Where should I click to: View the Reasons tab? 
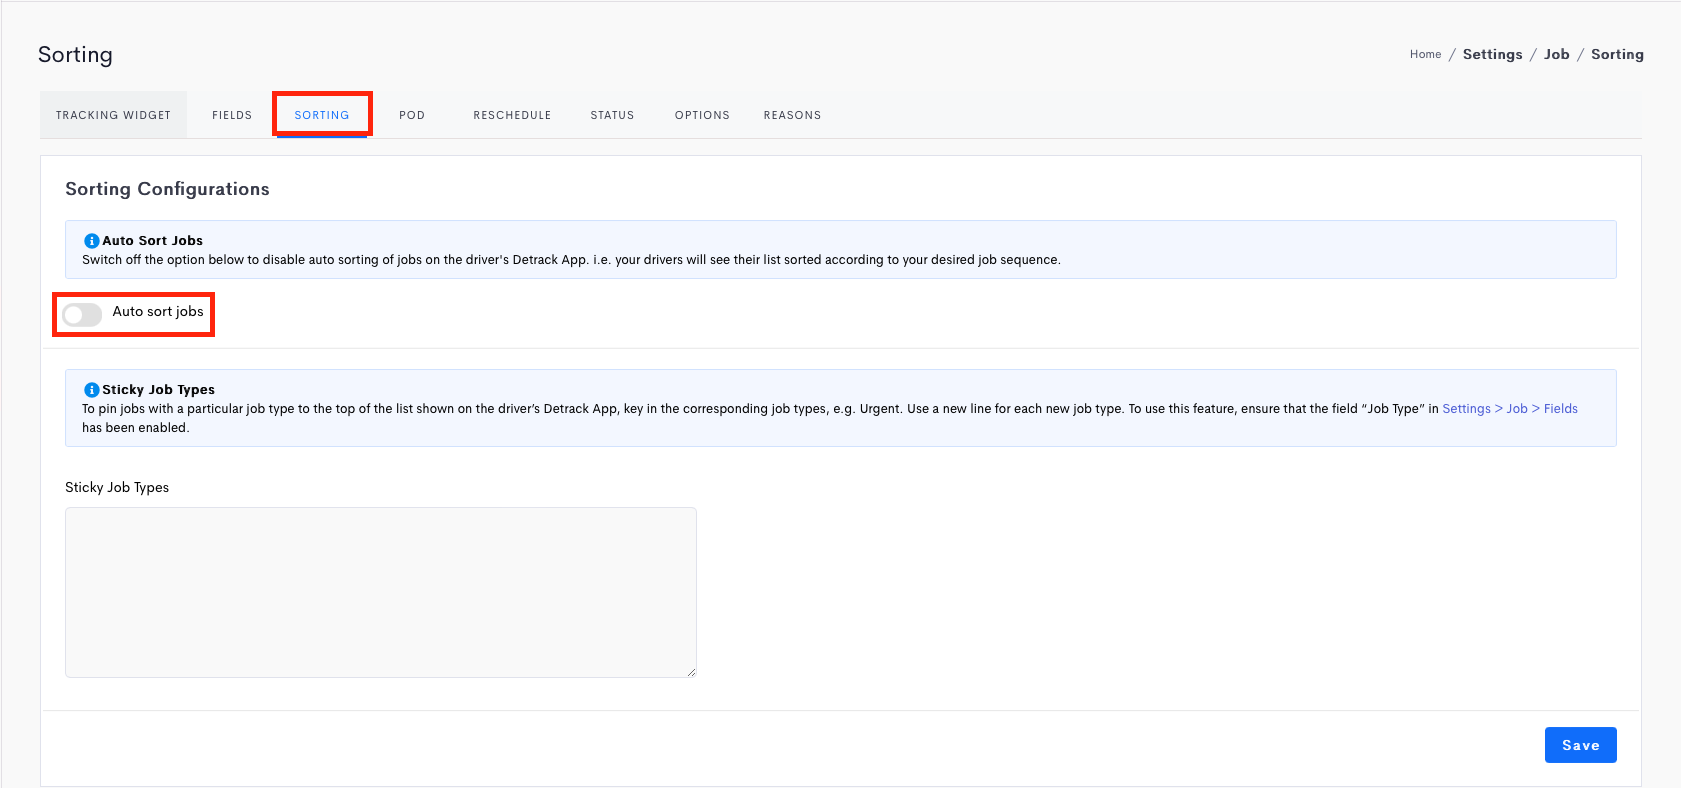point(792,115)
